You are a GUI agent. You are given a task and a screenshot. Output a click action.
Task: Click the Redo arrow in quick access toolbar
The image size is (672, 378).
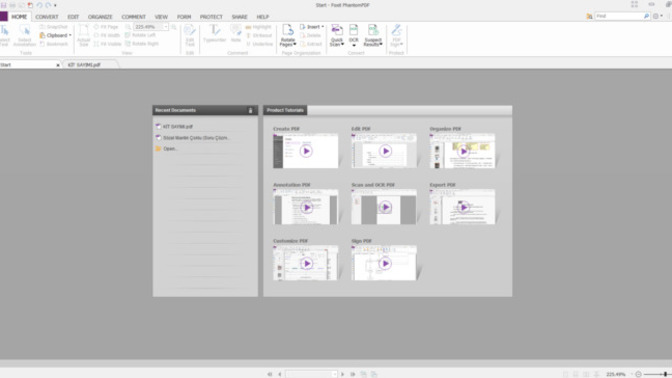tap(48, 5)
